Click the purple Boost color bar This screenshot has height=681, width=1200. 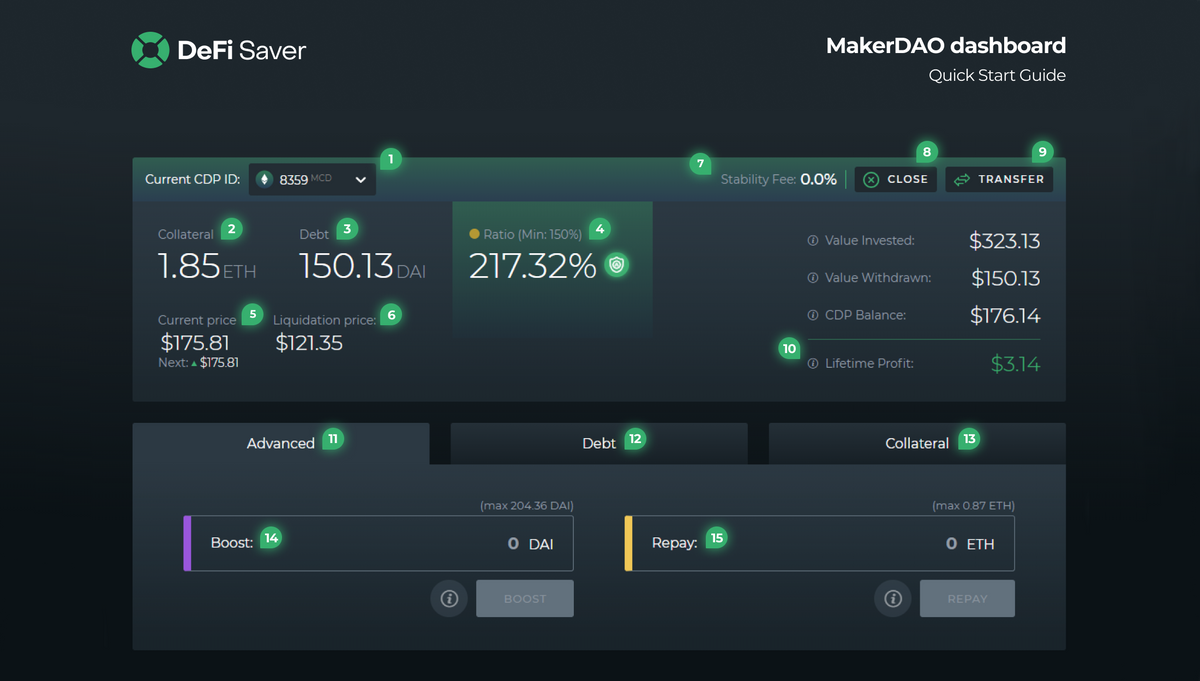point(187,544)
